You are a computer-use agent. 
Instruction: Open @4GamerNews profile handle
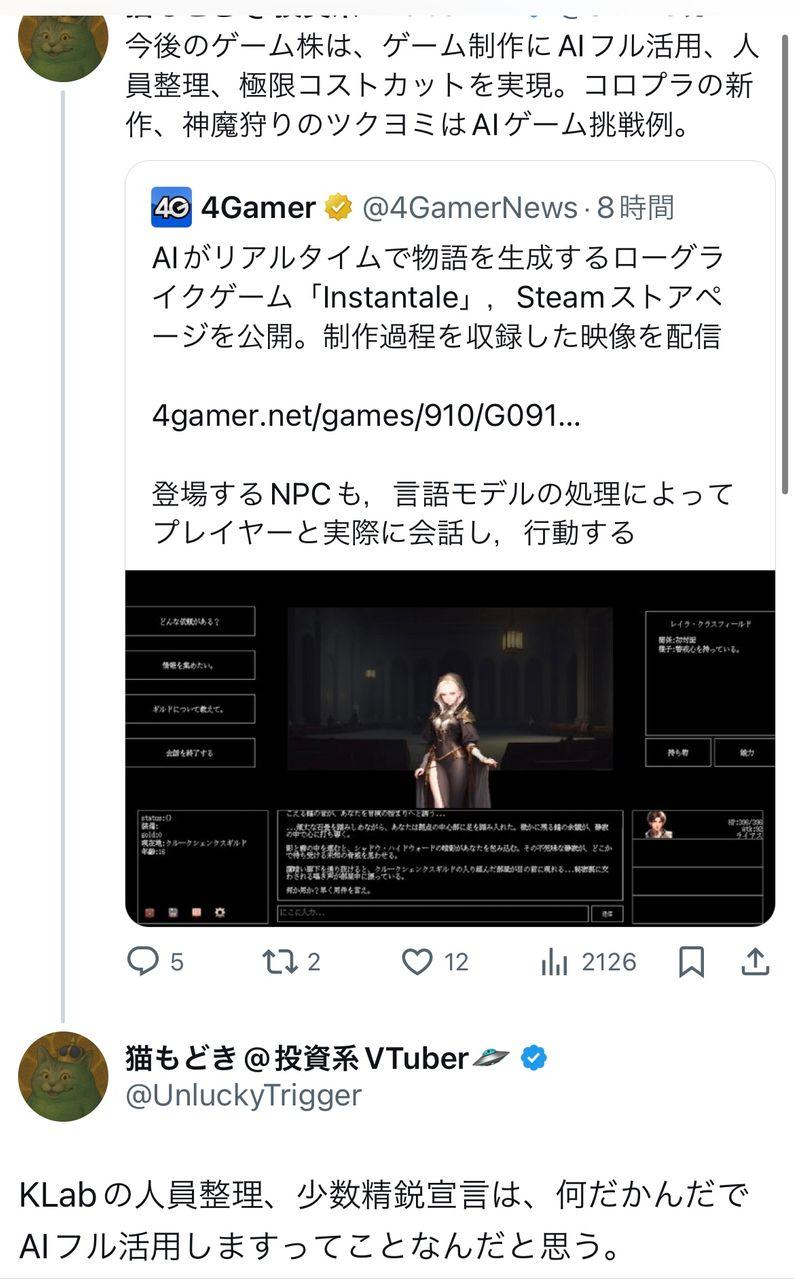pos(470,207)
